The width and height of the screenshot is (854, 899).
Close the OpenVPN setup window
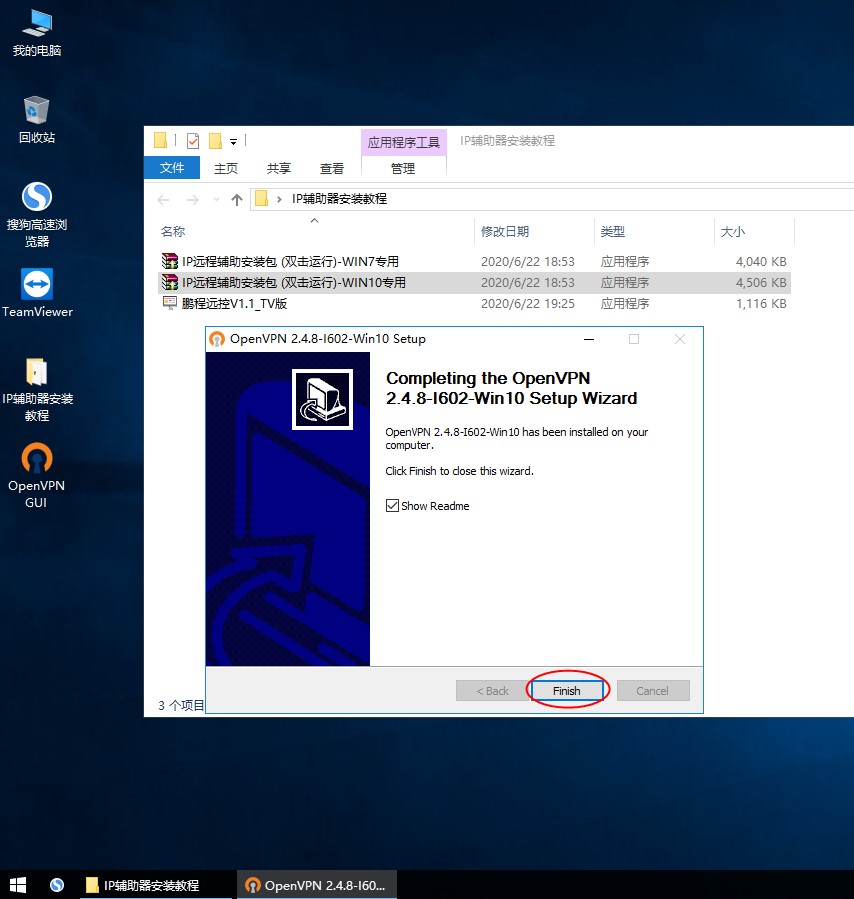(680, 339)
